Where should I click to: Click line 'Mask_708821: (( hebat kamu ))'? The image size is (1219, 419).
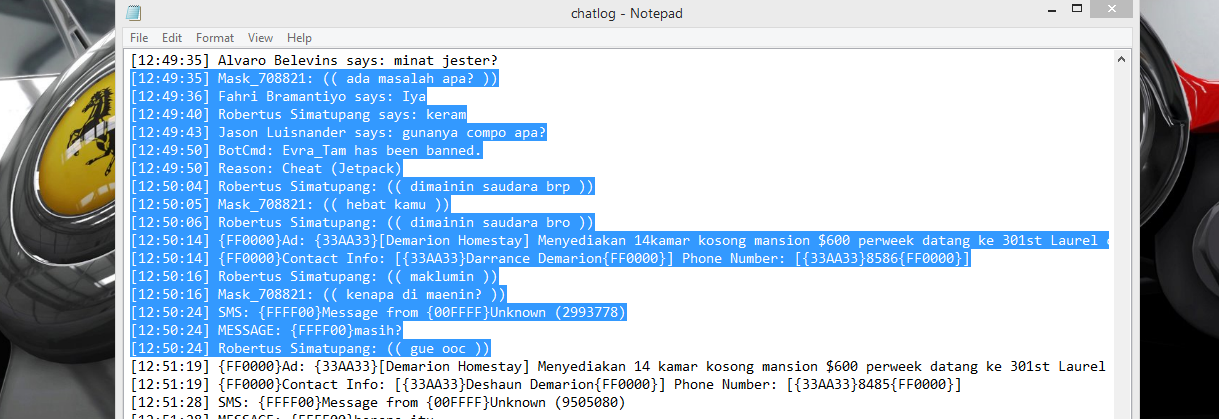coord(291,204)
